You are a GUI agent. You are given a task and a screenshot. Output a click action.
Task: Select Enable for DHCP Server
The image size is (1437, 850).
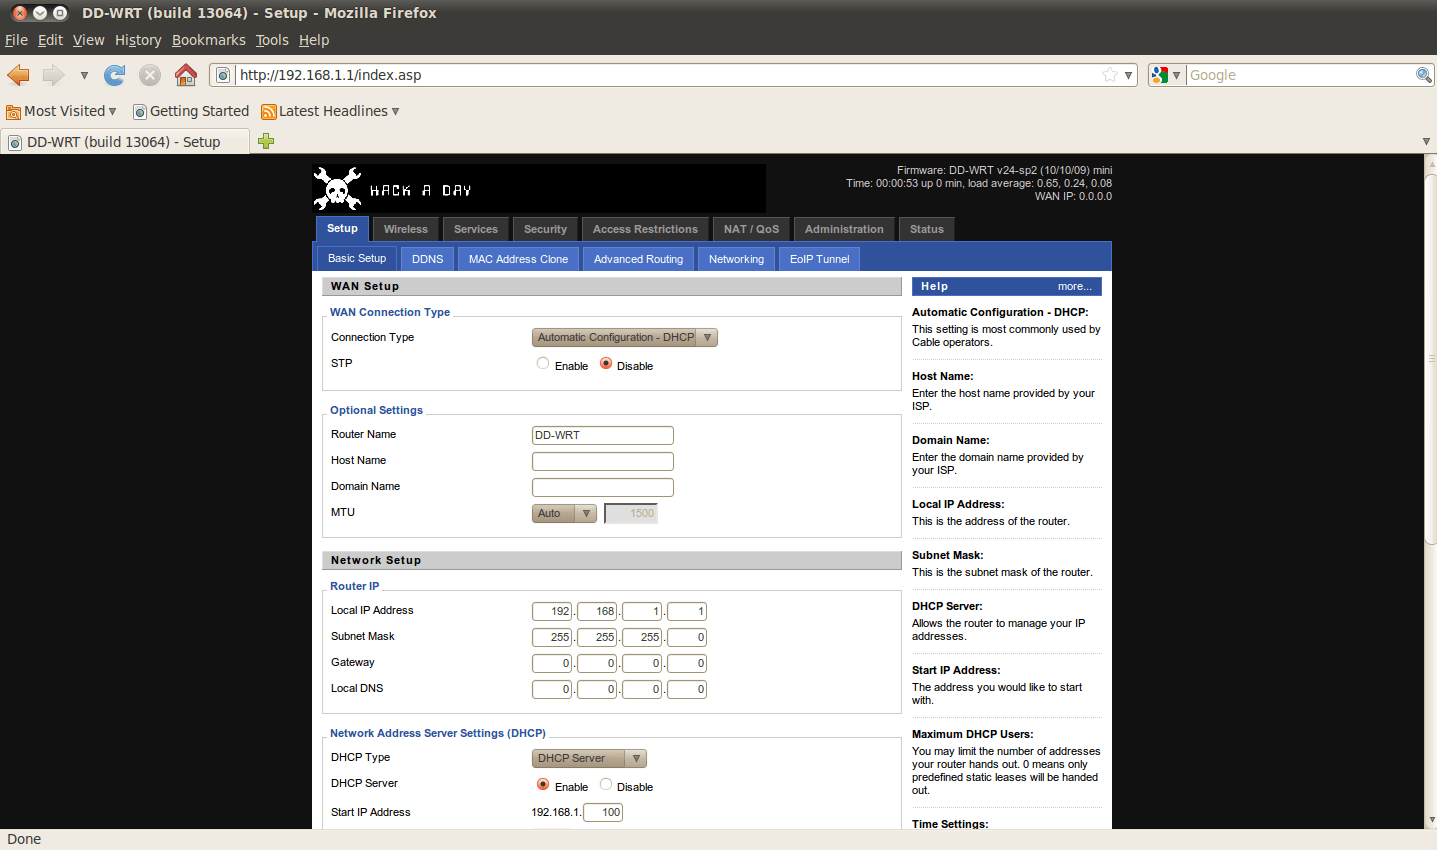543,785
